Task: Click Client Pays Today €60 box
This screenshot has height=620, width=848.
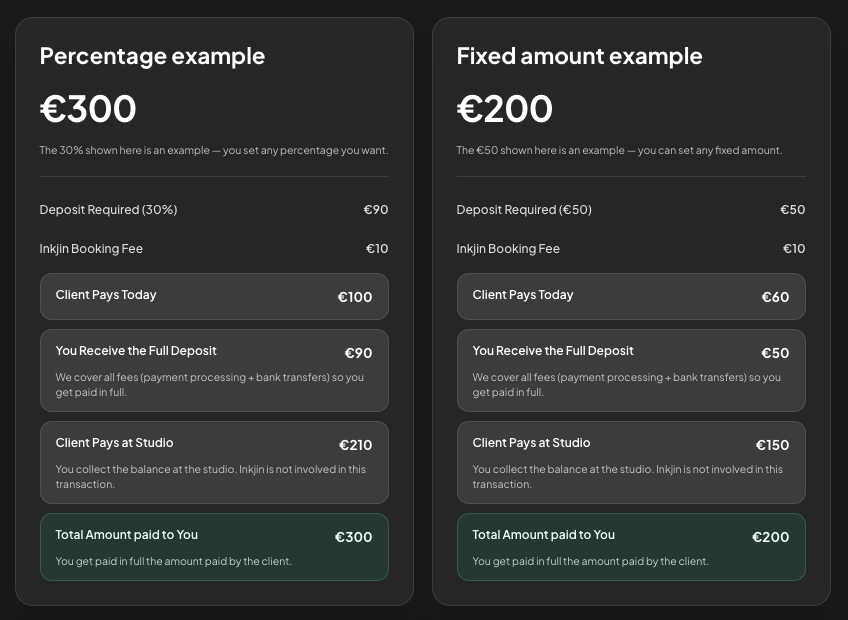Action: pyautogui.click(x=631, y=296)
